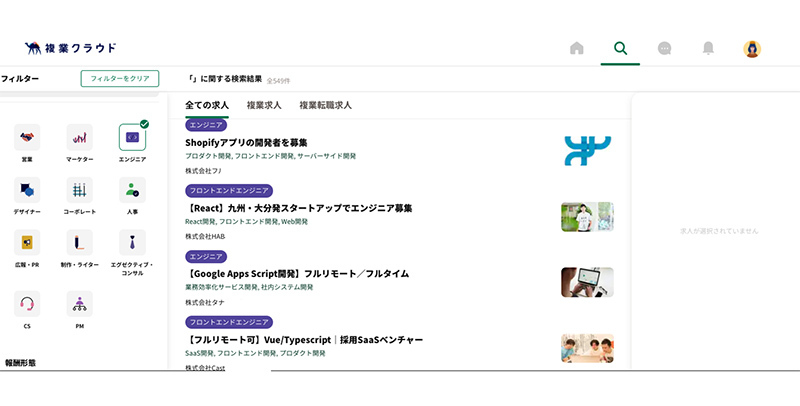The width and height of the screenshot is (800, 406).
Task: Uncheck the selected エンジニア category
Action: (x=132, y=137)
